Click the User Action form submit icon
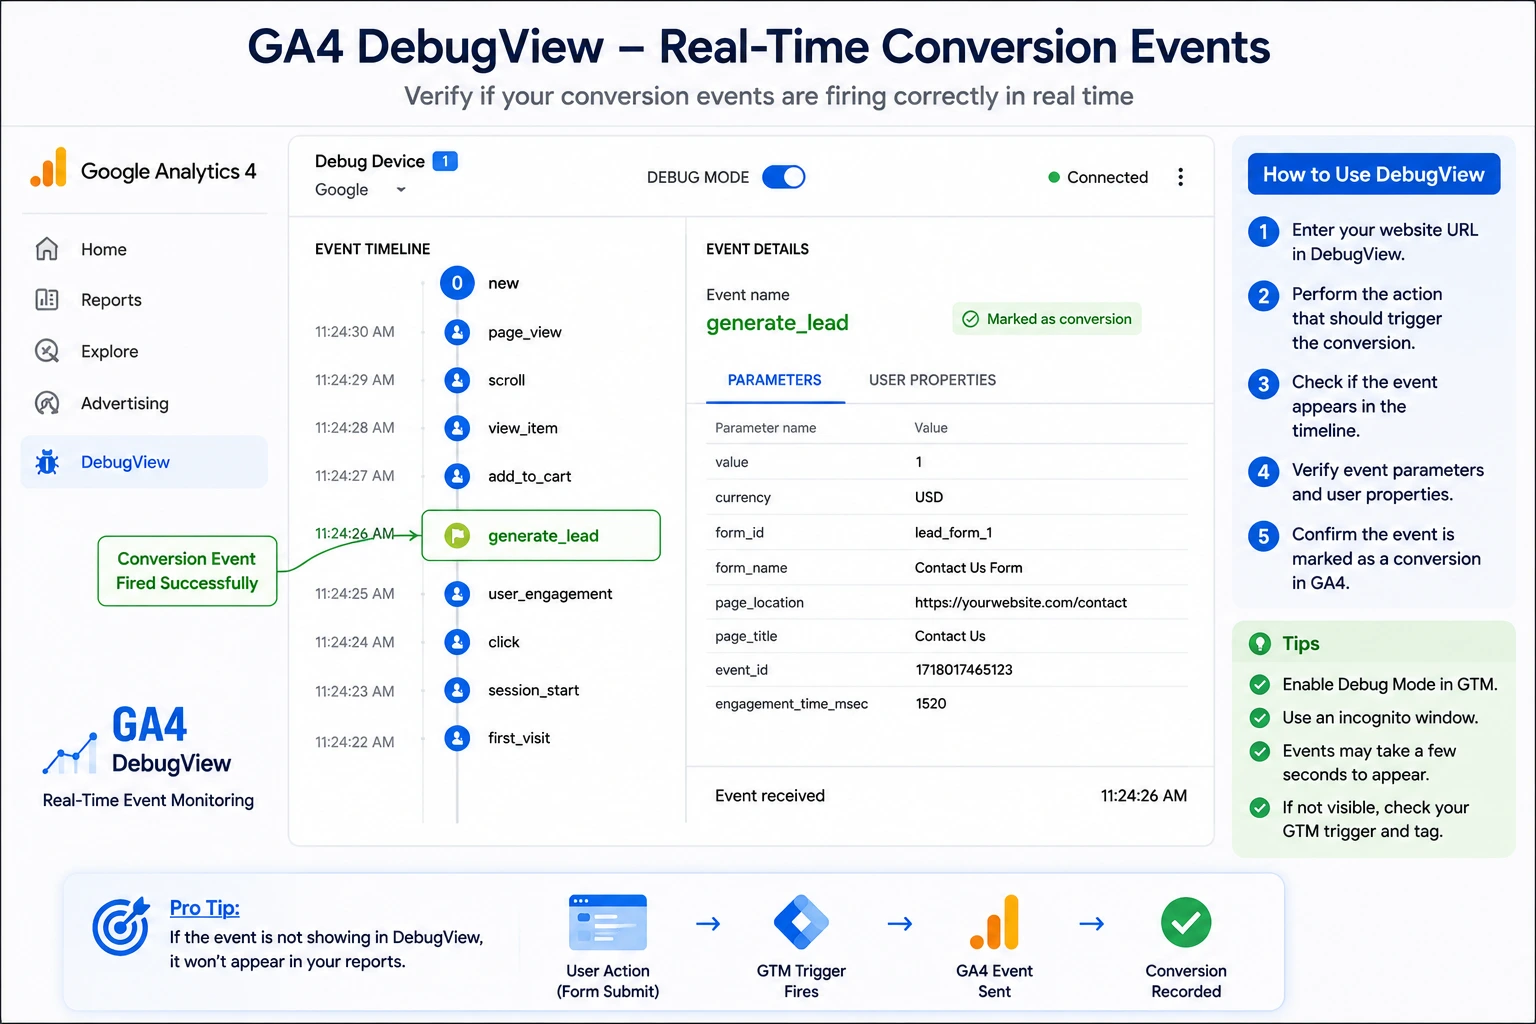 [x=608, y=922]
